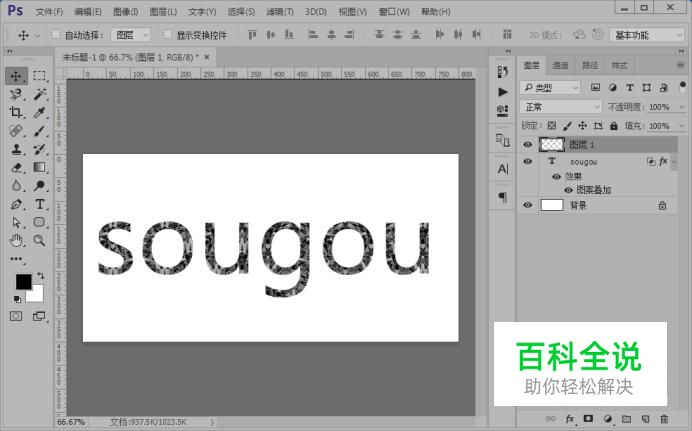This screenshot has height=431, width=692.
Task: Open the Layers panel options menu
Action: (x=680, y=65)
